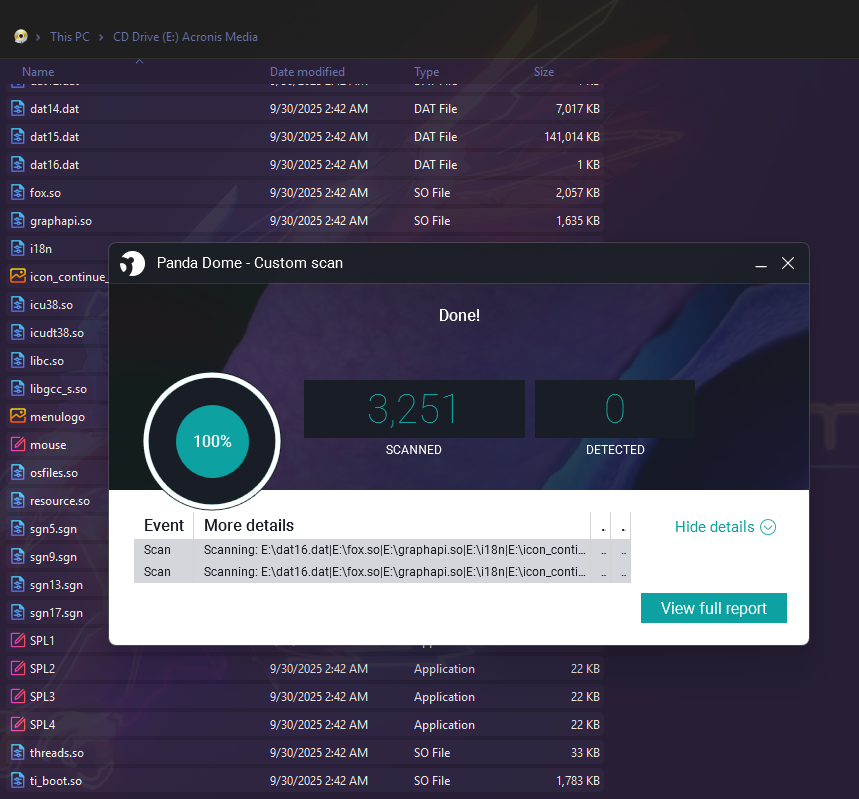Screen dimensions: 859x799
Task: Click the More details column header
Action: 249,526
